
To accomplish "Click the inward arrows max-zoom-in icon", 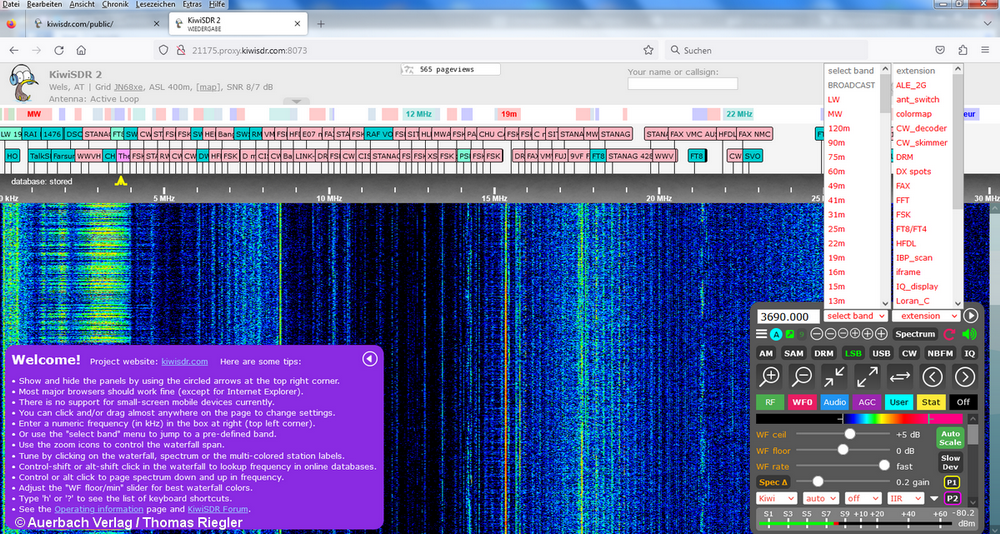I will tap(834, 376).
